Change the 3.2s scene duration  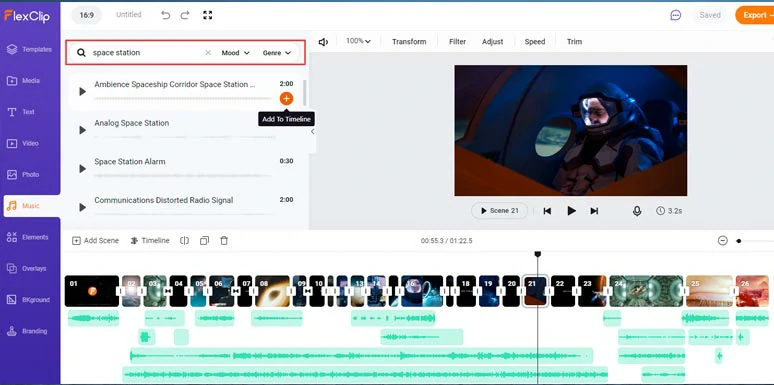(x=669, y=211)
